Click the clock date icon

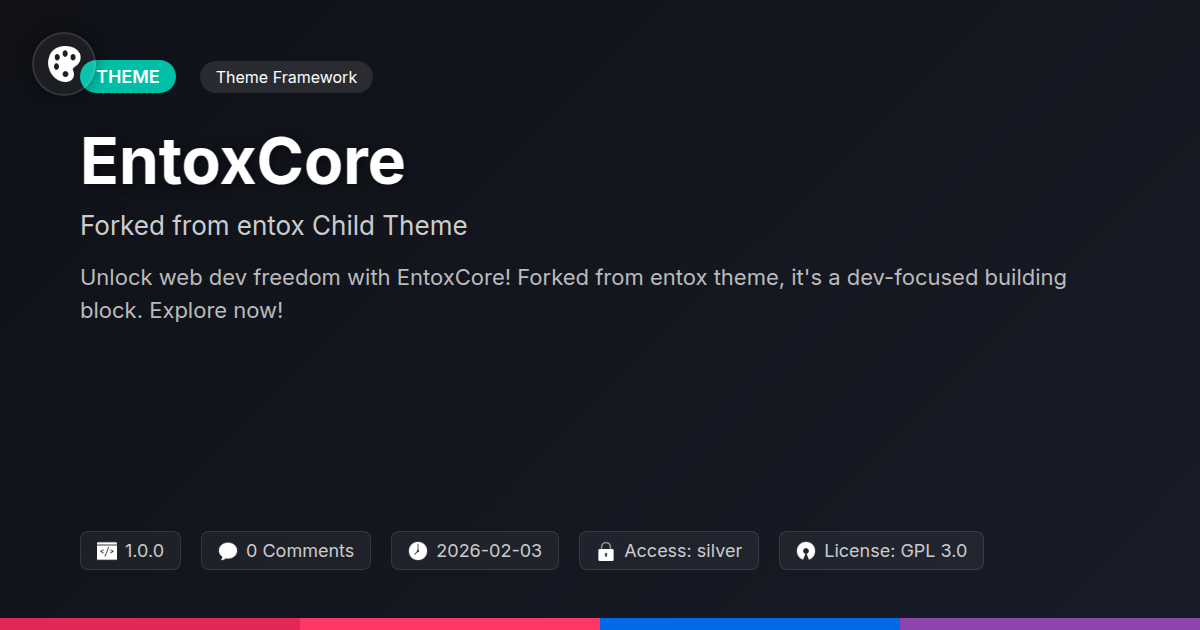click(418, 551)
